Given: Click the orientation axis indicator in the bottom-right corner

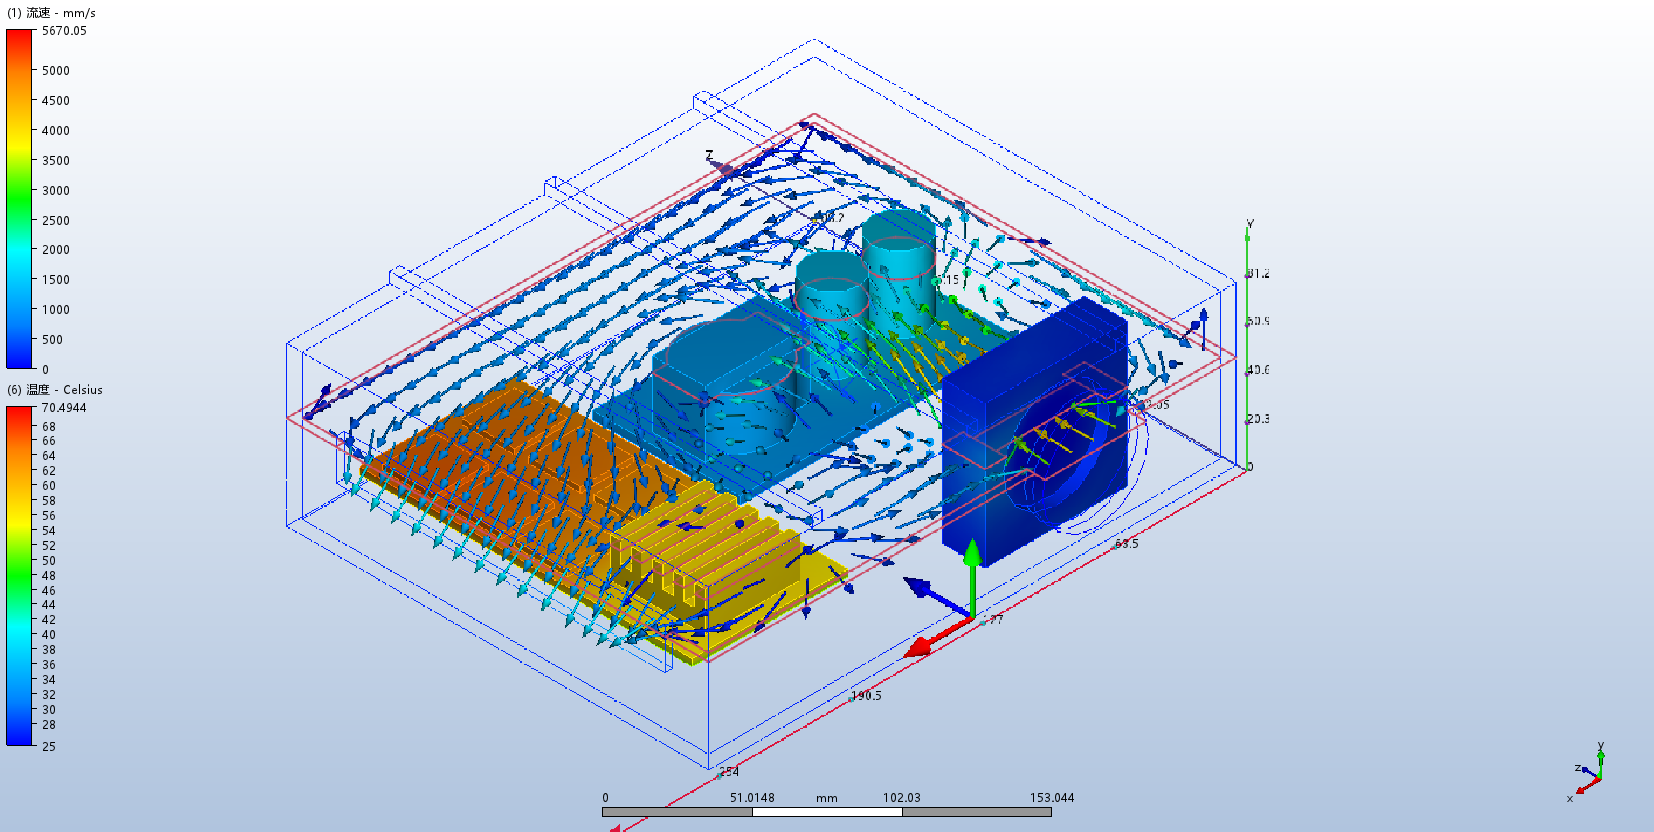Looking at the screenshot, I should 1589,772.
